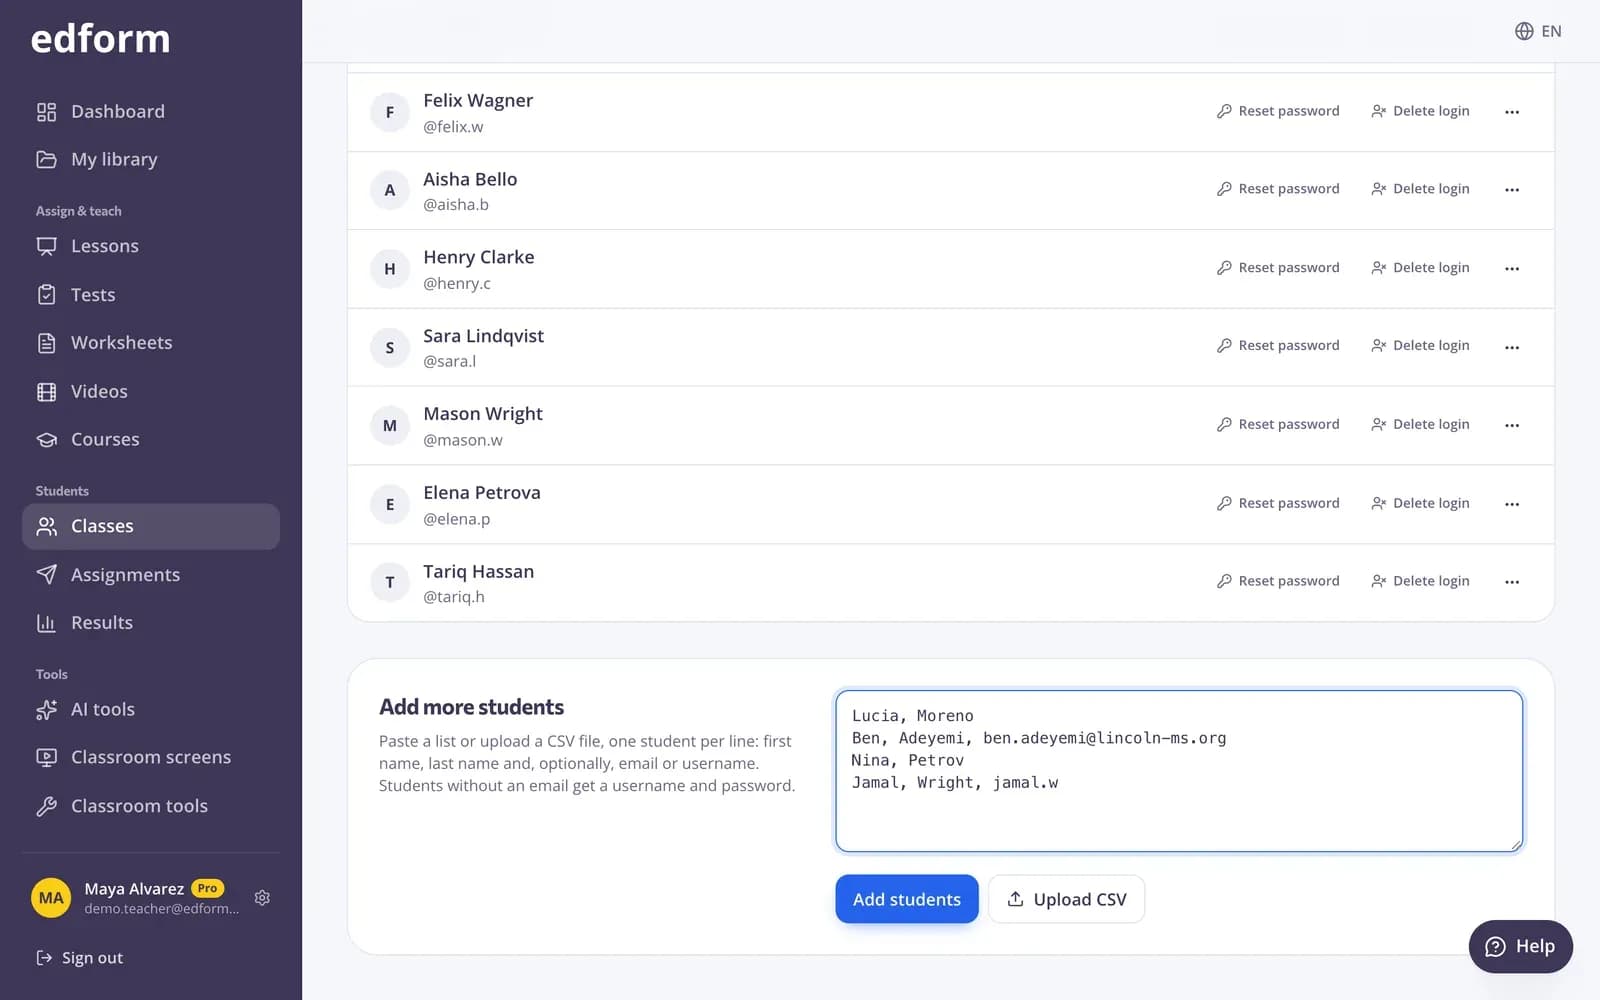Click the S avatar for Sara Lindqvist

390,347
